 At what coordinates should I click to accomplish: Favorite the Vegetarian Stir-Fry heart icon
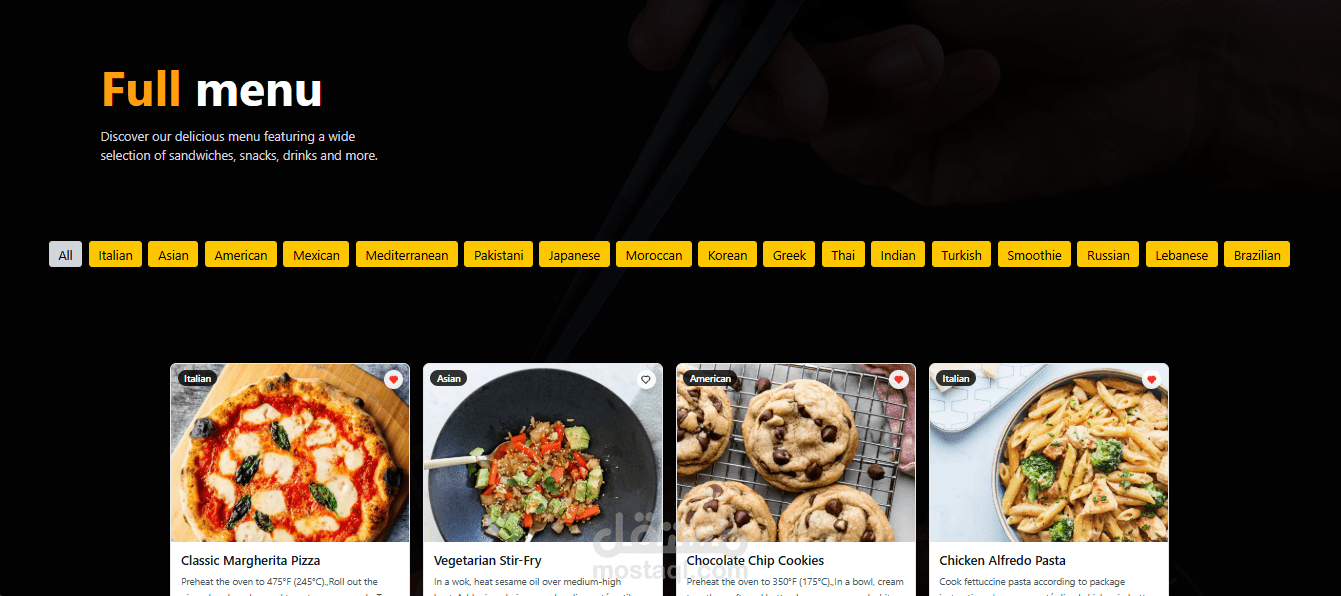[x=646, y=380]
